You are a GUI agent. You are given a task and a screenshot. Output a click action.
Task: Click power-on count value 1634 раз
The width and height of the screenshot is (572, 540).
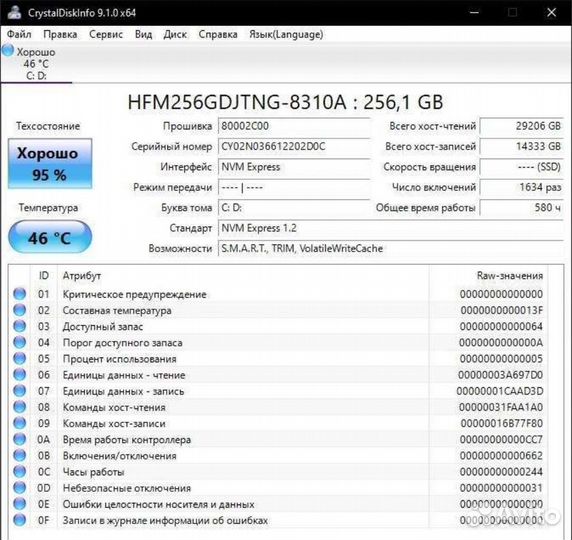point(522,188)
